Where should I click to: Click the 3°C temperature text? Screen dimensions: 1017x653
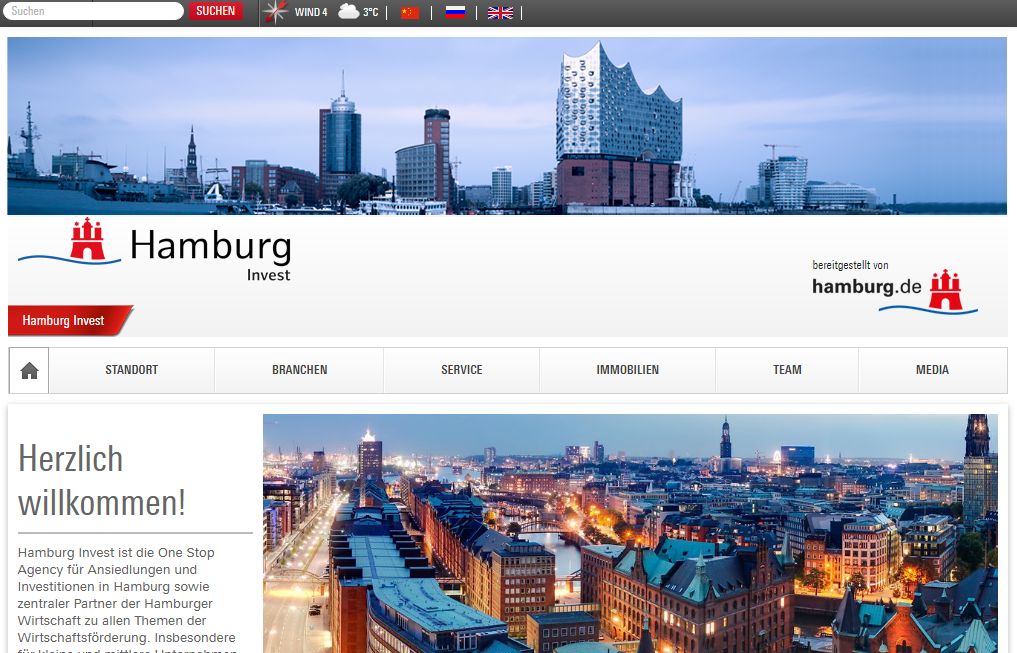coord(370,12)
